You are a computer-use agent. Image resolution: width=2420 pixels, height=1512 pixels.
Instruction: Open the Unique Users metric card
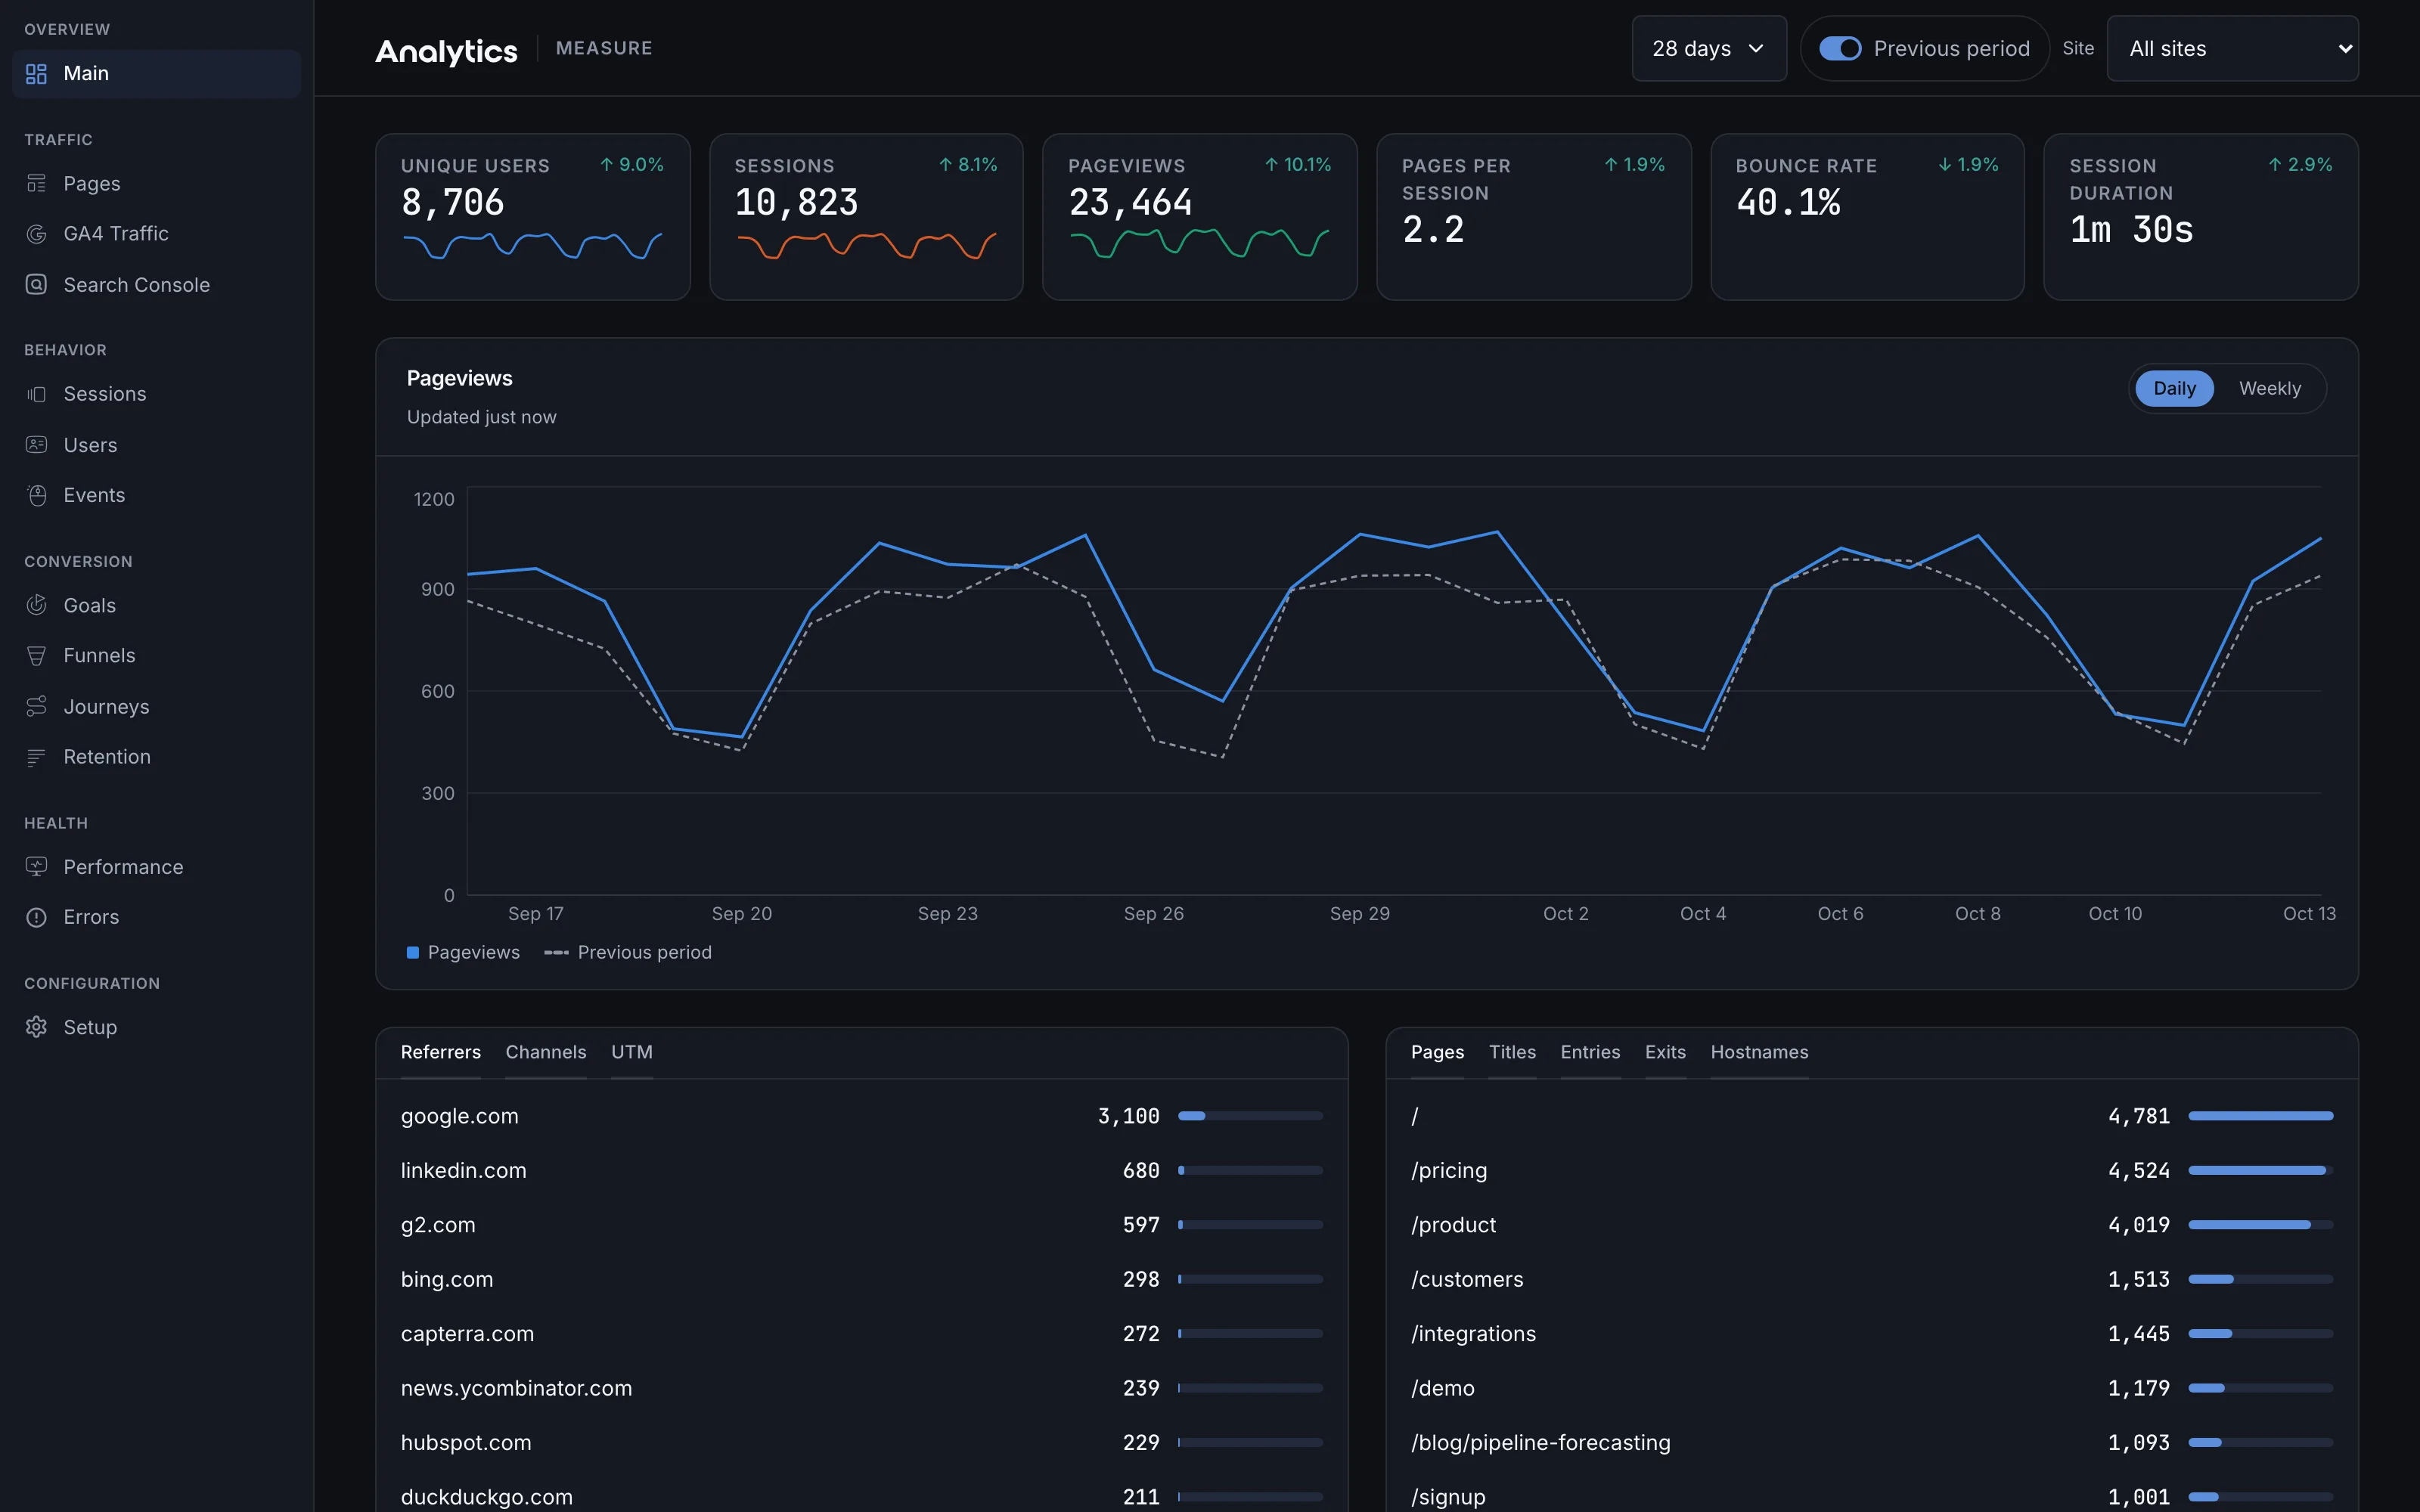533,217
